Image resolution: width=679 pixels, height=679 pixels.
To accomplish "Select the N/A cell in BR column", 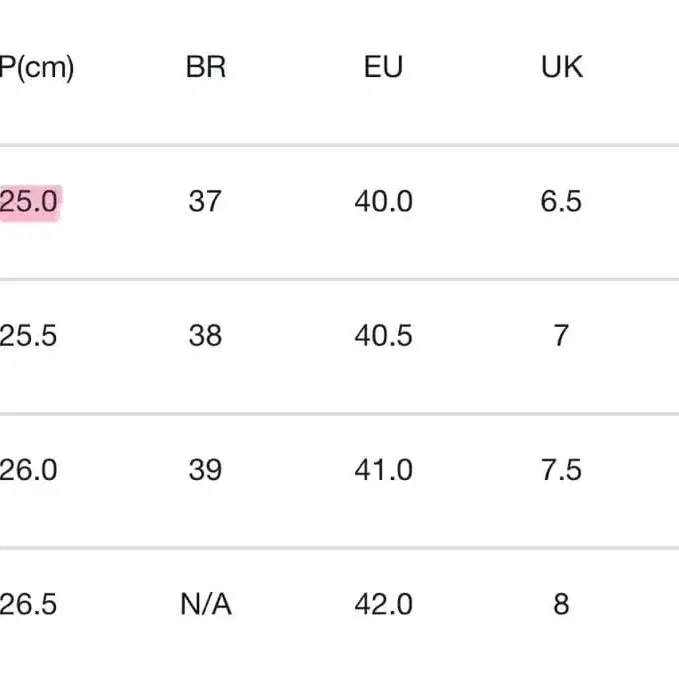I will (x=205, y=604).
